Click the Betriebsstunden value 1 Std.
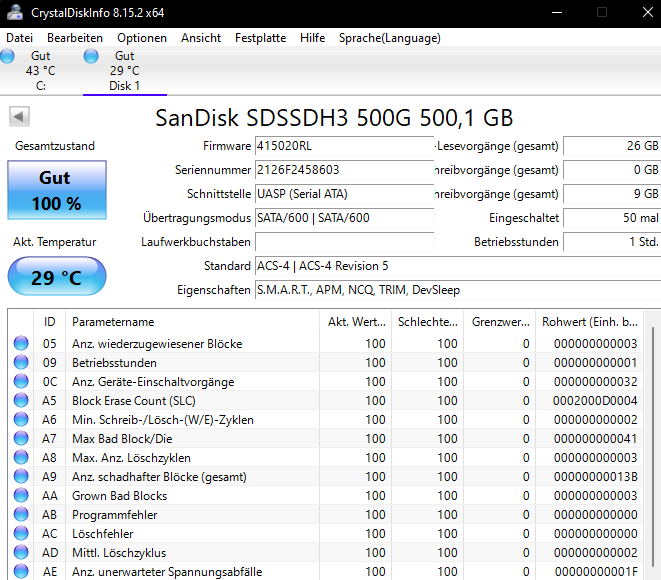 612,242
